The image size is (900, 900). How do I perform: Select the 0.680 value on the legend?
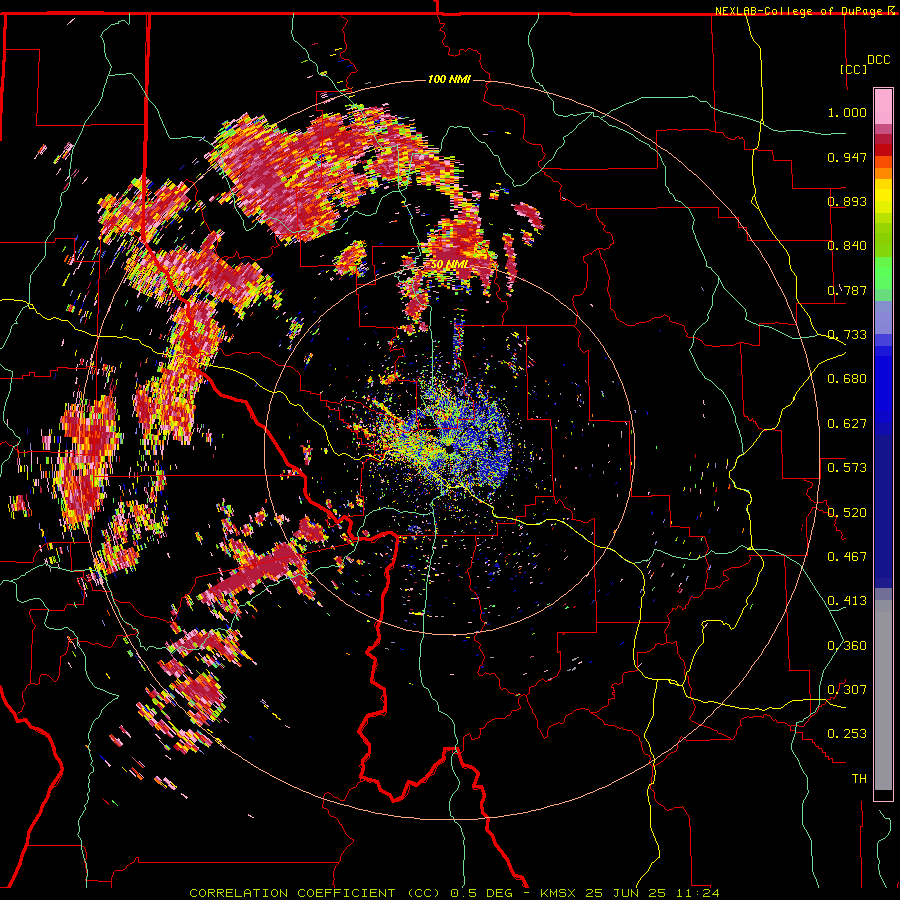point(847,379)
